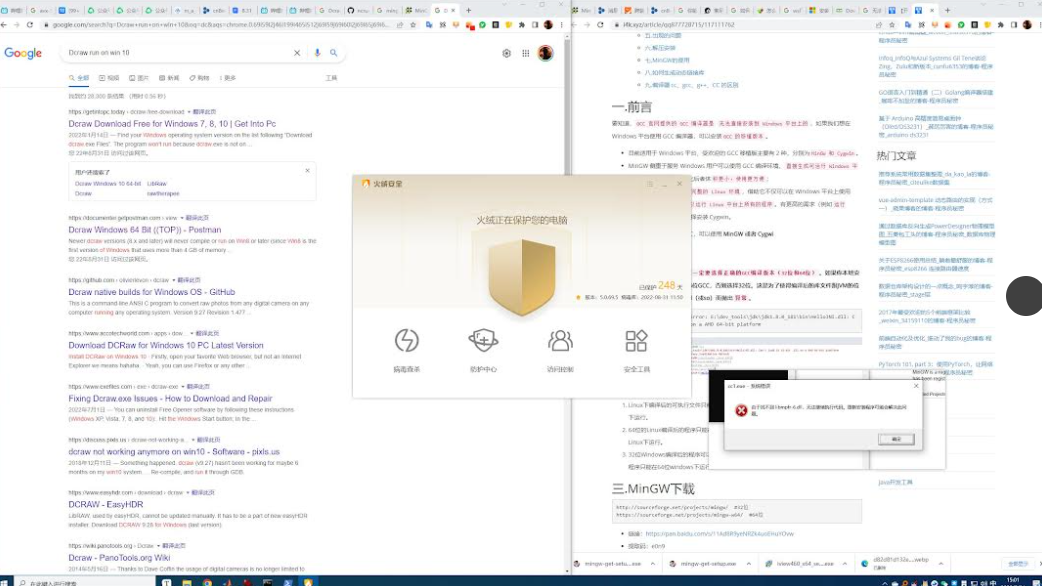Close the cc1.exe system error dialog
Image resolution: width=1042 pixels, height=586 pixels.
[x=916, y=386]
